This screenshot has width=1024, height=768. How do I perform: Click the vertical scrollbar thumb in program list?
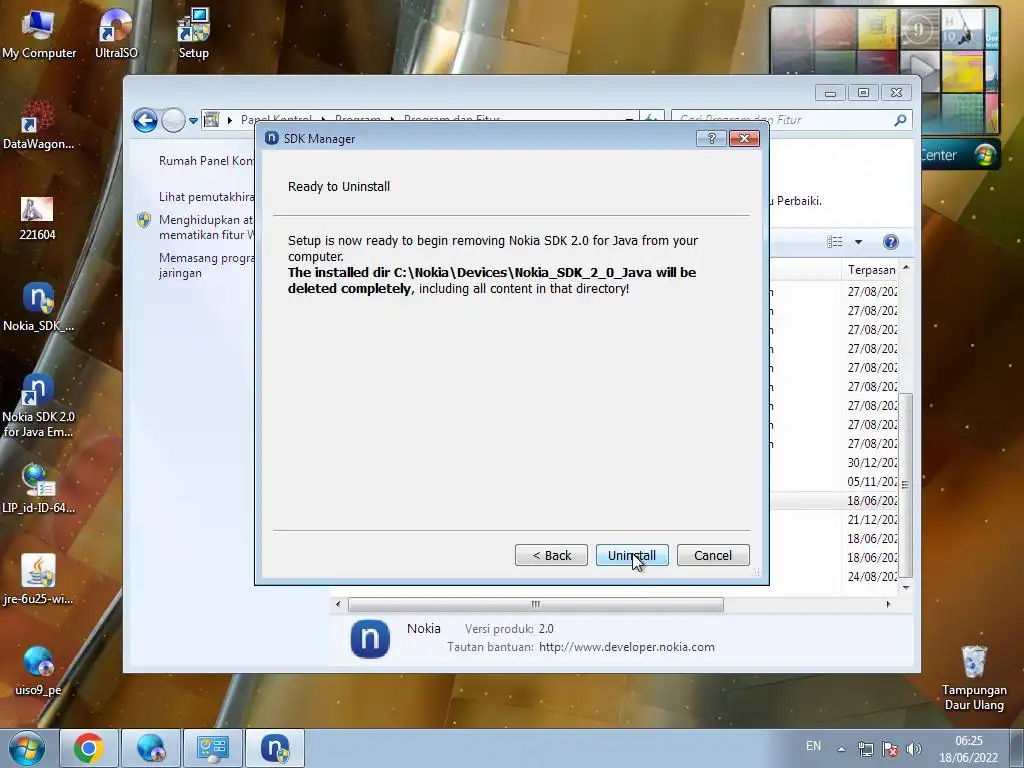pyautogui.click(x=905, y=485)
